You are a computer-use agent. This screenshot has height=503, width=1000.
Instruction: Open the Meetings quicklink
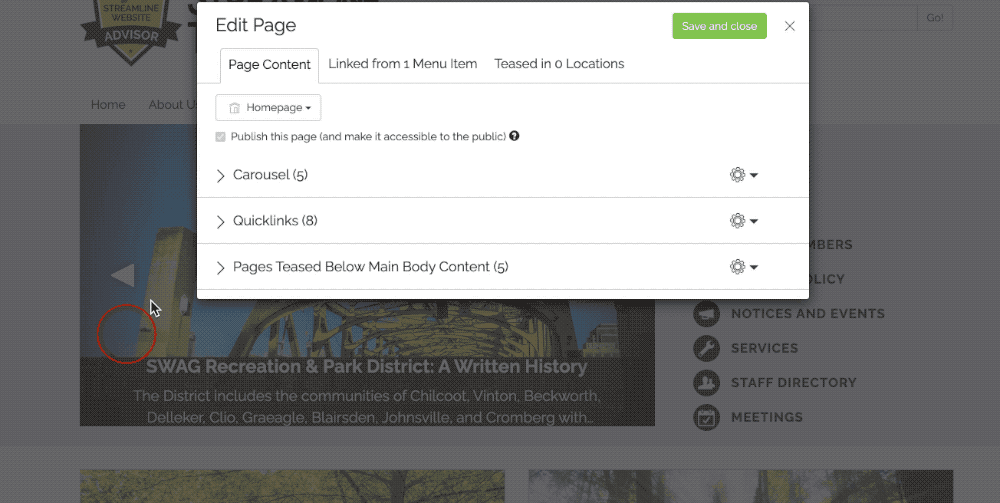point(767,417)
